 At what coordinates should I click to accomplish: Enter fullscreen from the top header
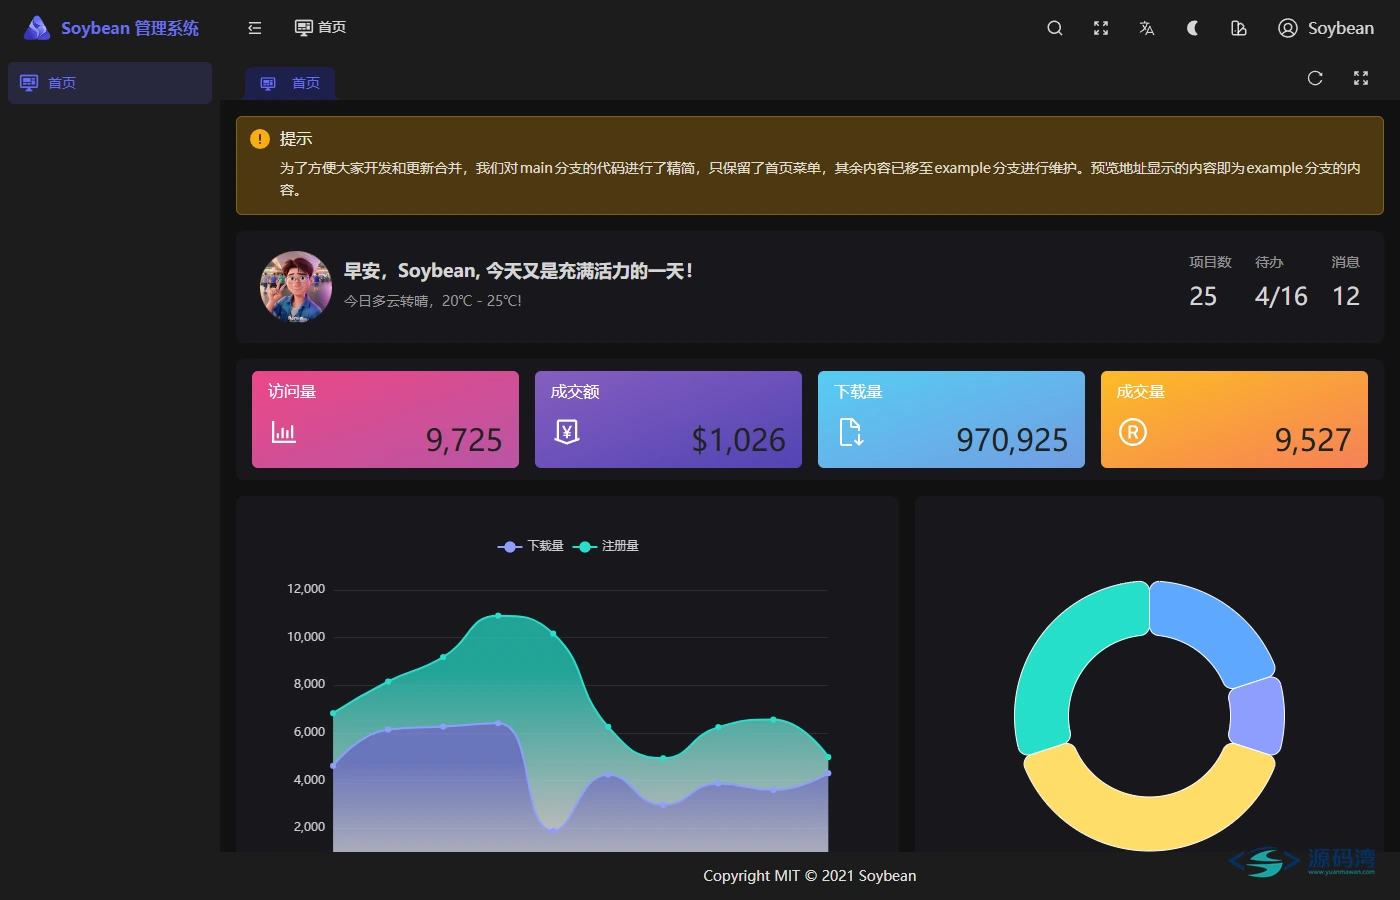point(1101,28)
